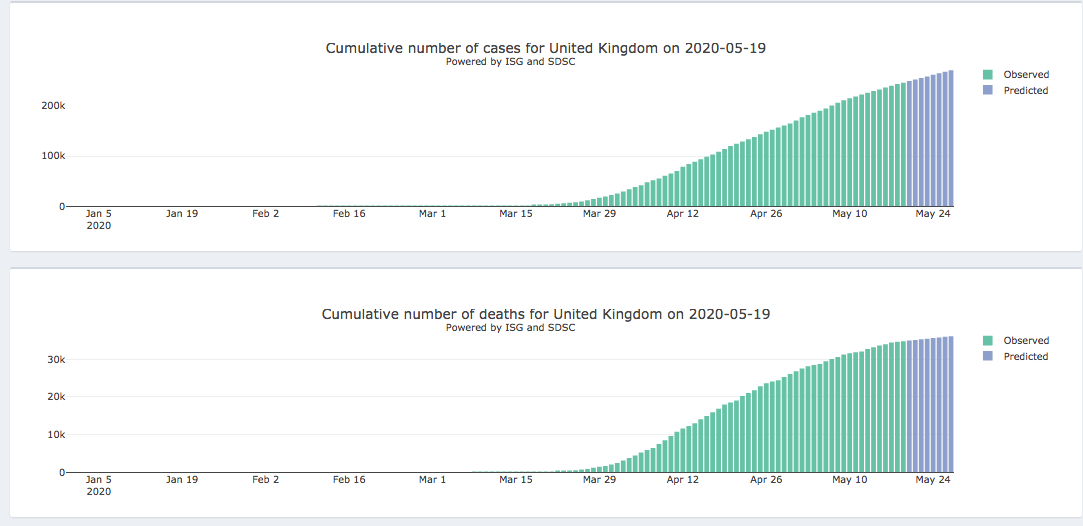
Task: Click rightmost predicted bar in deaths chart
Action: pos(951,405)
